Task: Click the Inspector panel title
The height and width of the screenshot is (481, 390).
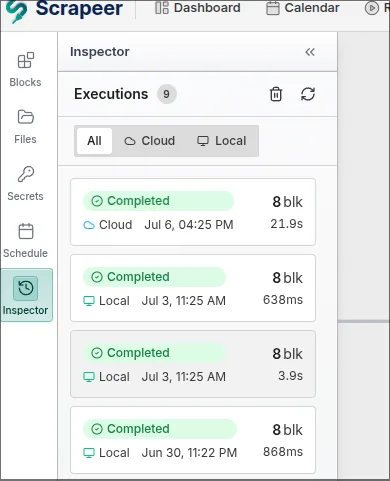Action: click(x=100, y=52)
